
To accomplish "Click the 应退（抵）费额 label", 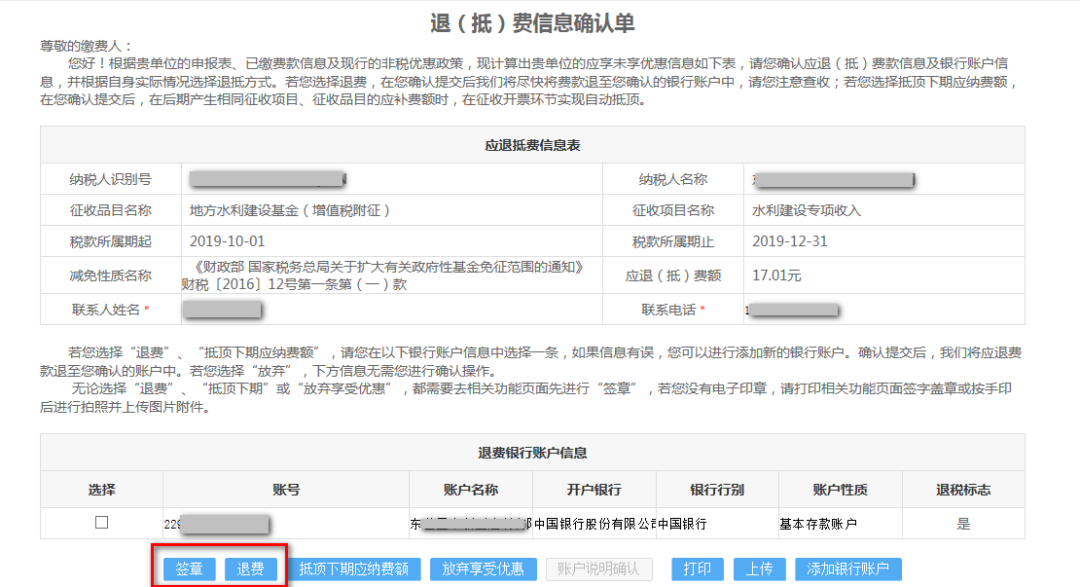I will (673, 276).
